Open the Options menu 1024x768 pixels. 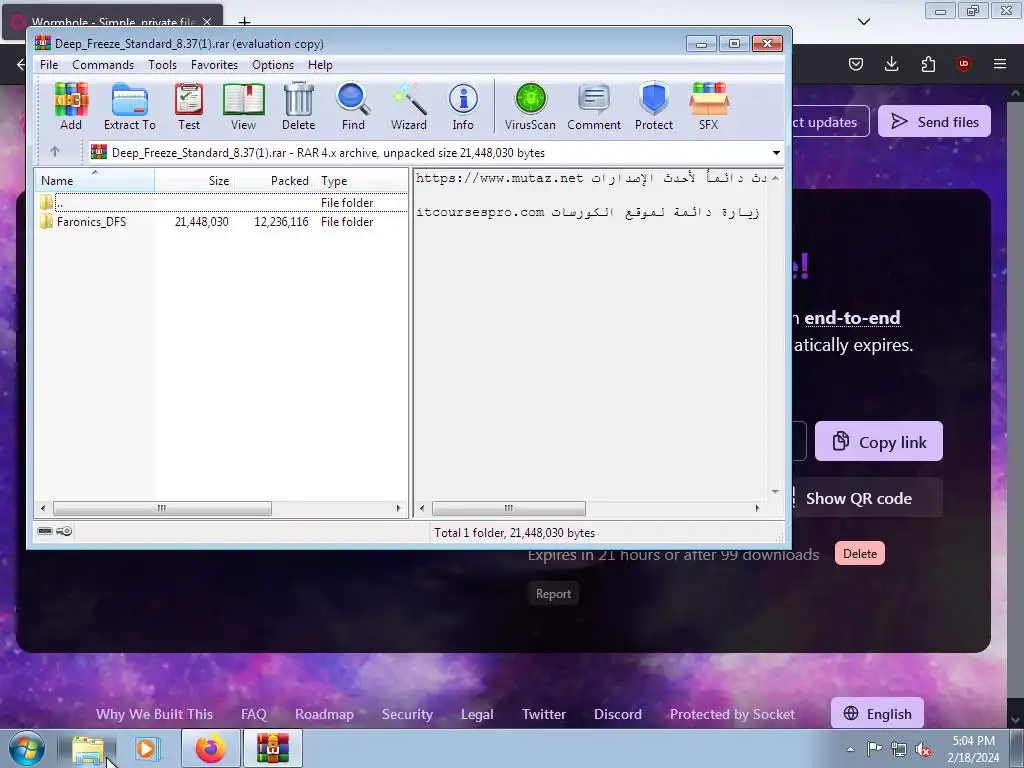[x=273, y=65]
